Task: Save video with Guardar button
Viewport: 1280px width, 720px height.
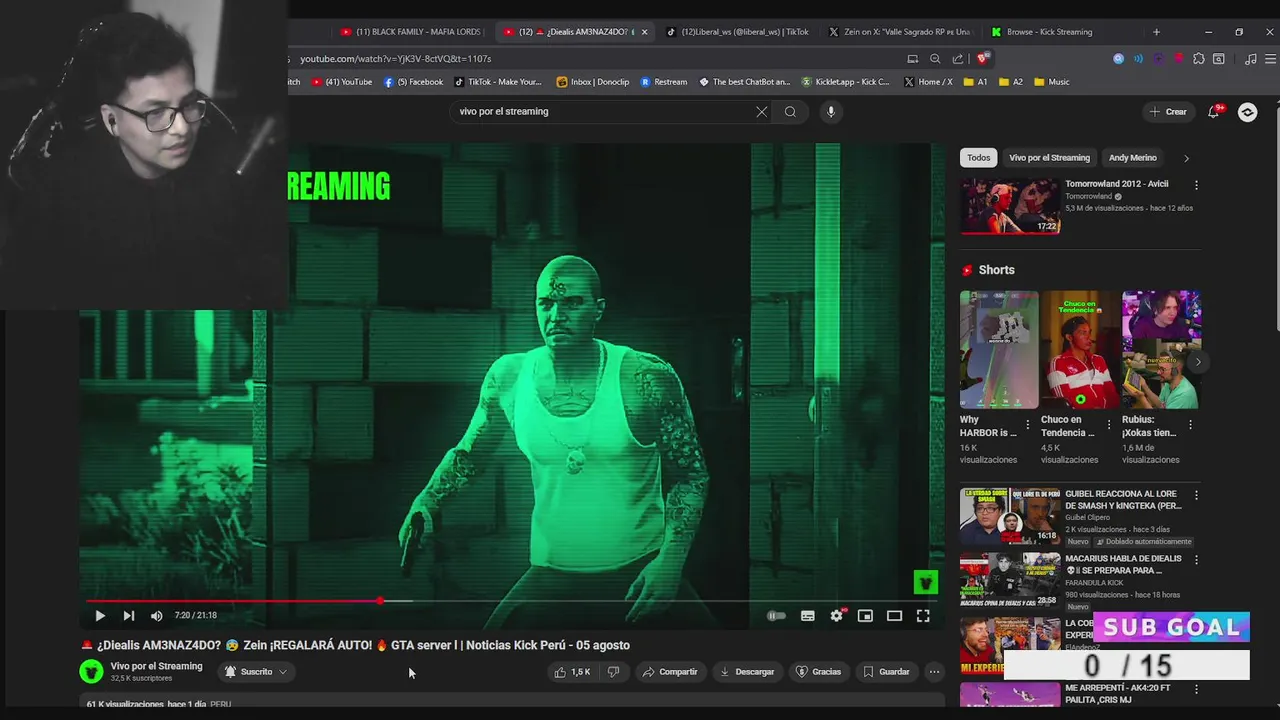Action: point(886,672)
